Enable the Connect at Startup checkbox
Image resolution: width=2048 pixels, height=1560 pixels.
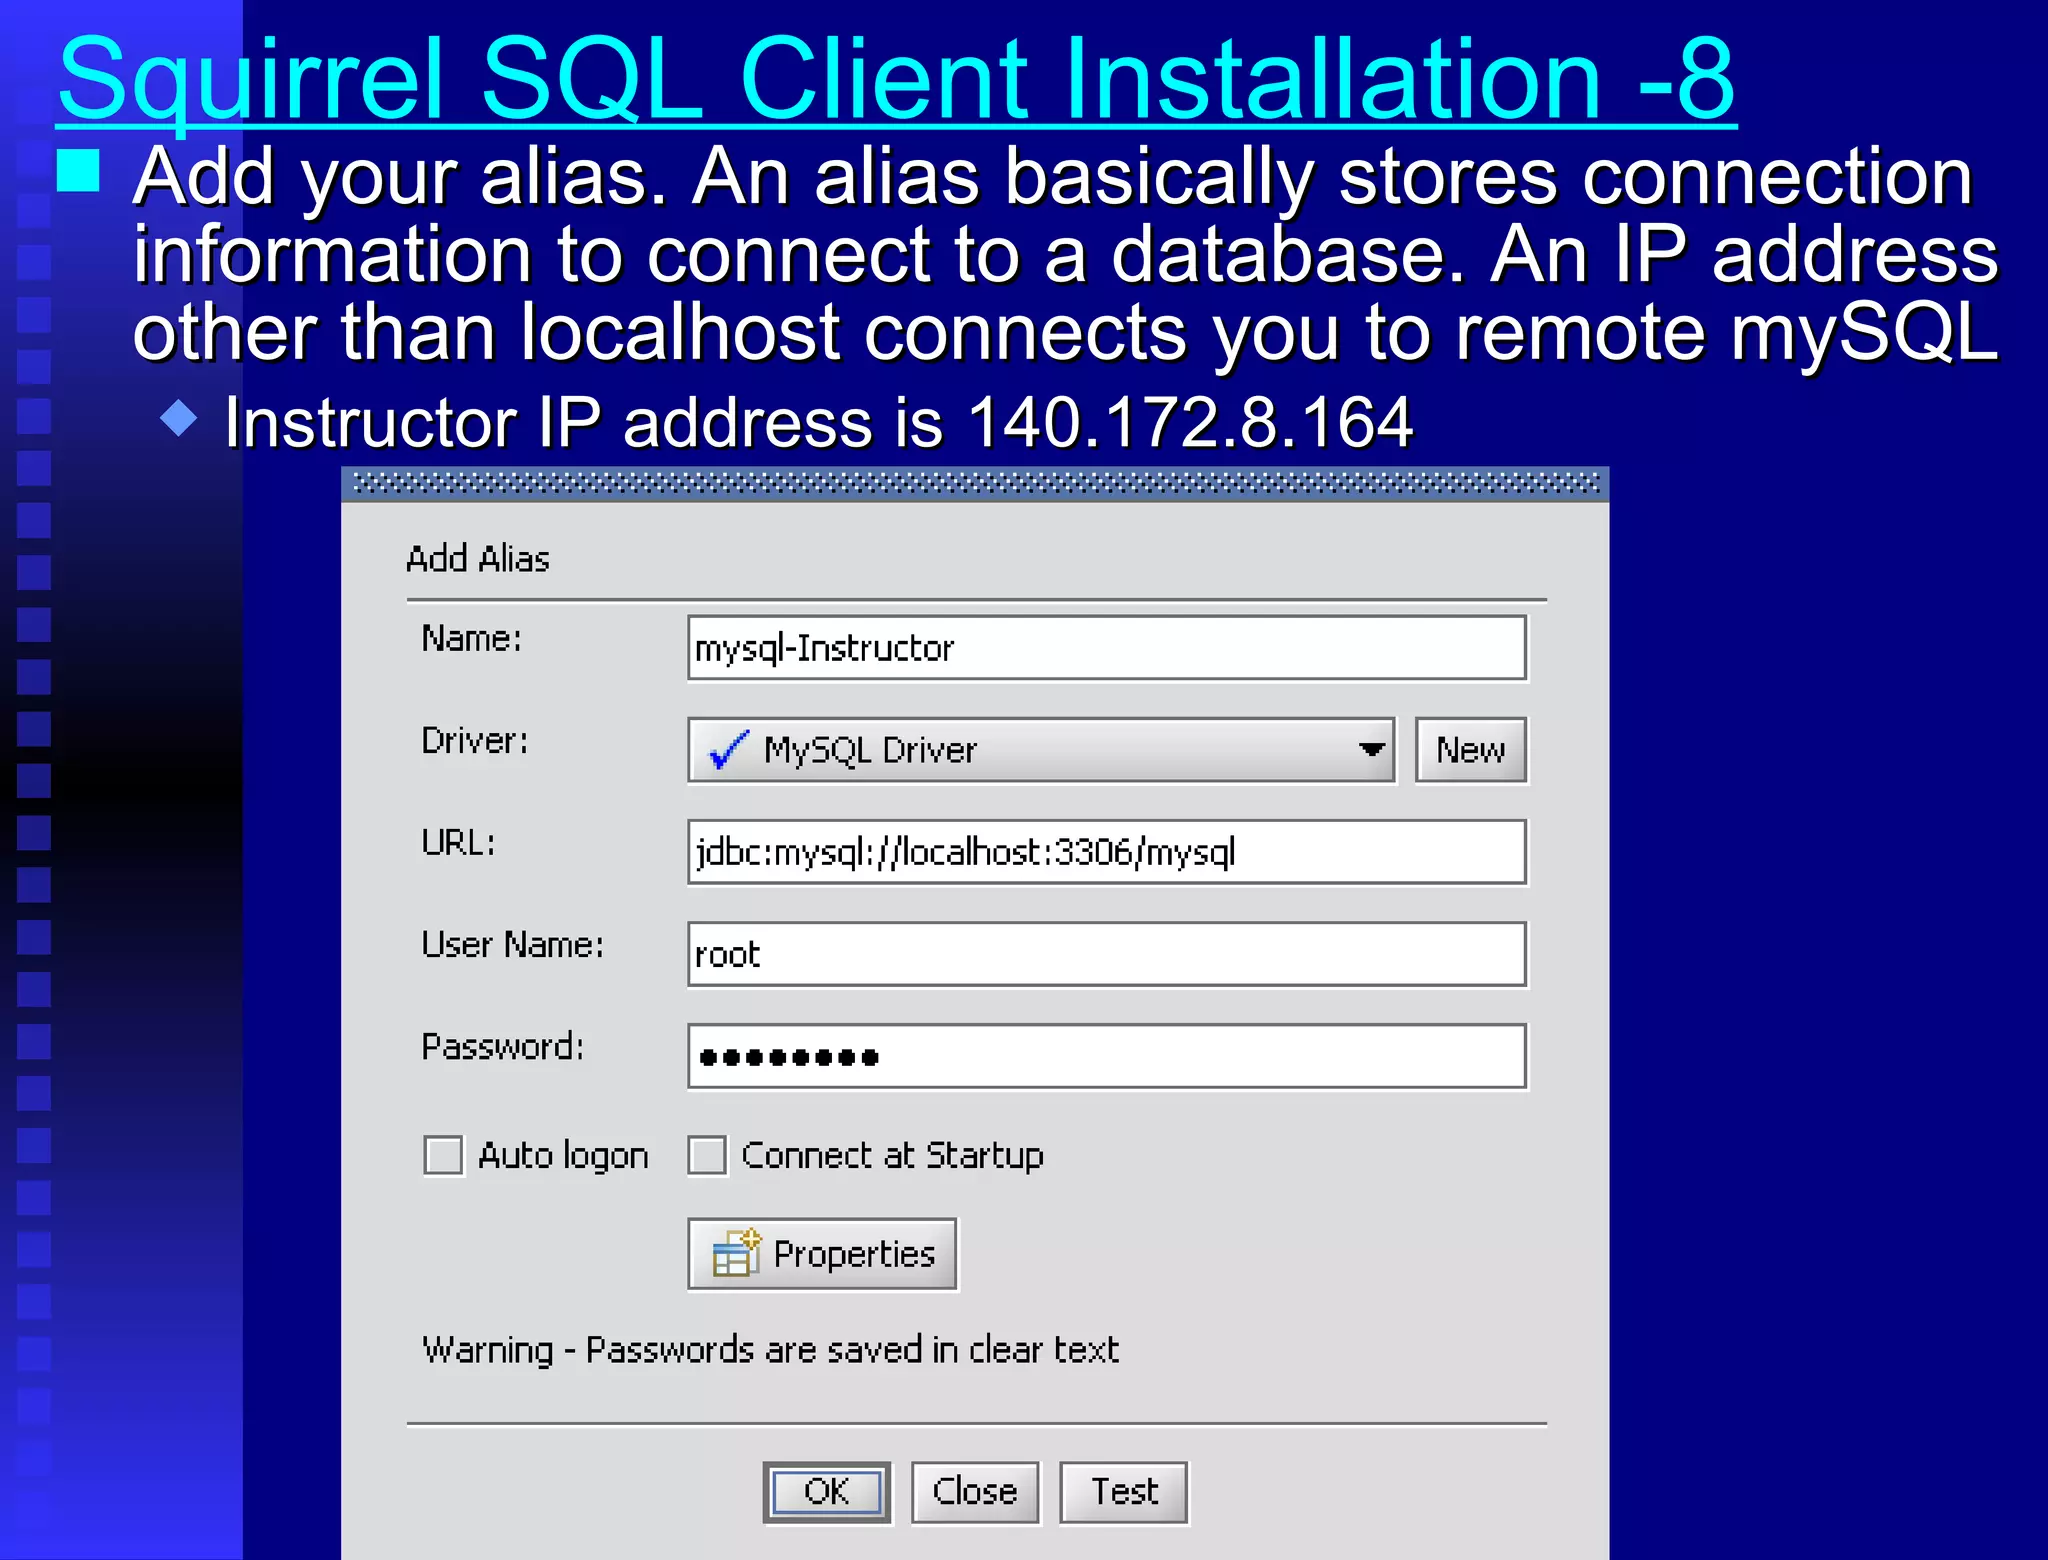[707, 1155]
